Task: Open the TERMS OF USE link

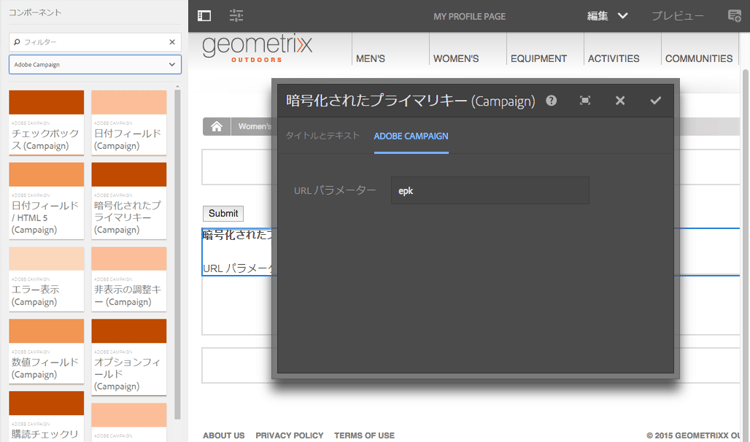Action: [364, 435]
